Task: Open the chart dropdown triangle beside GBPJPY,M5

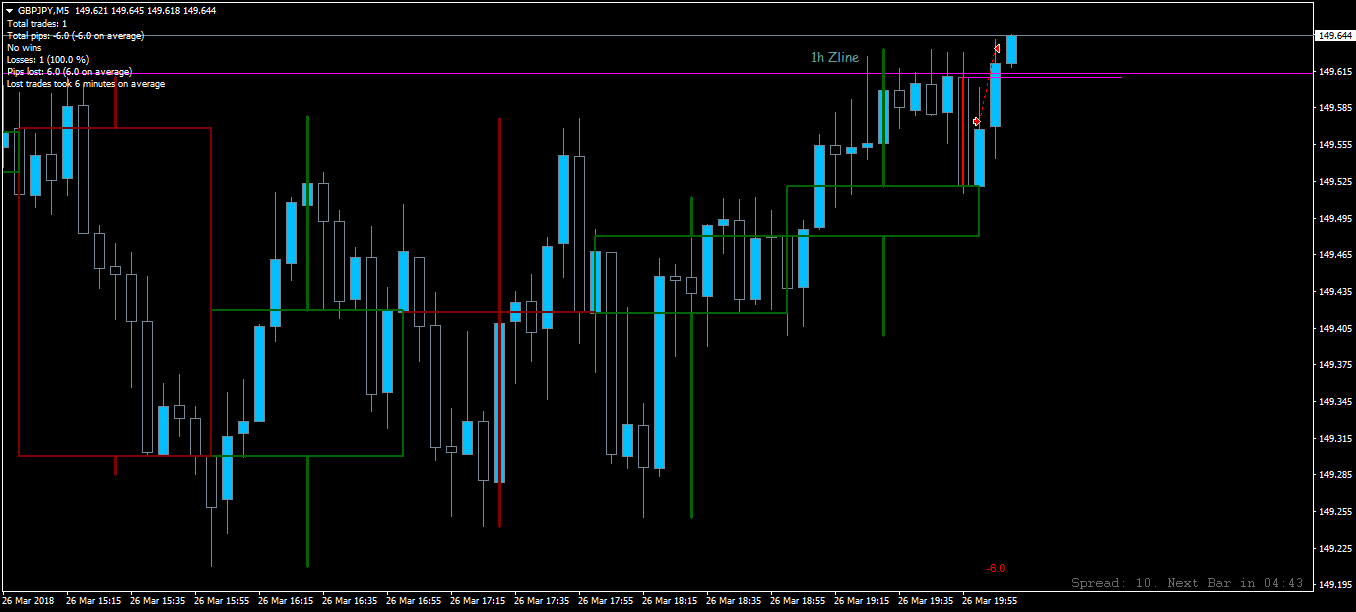Action: click(x=9, y=10)
